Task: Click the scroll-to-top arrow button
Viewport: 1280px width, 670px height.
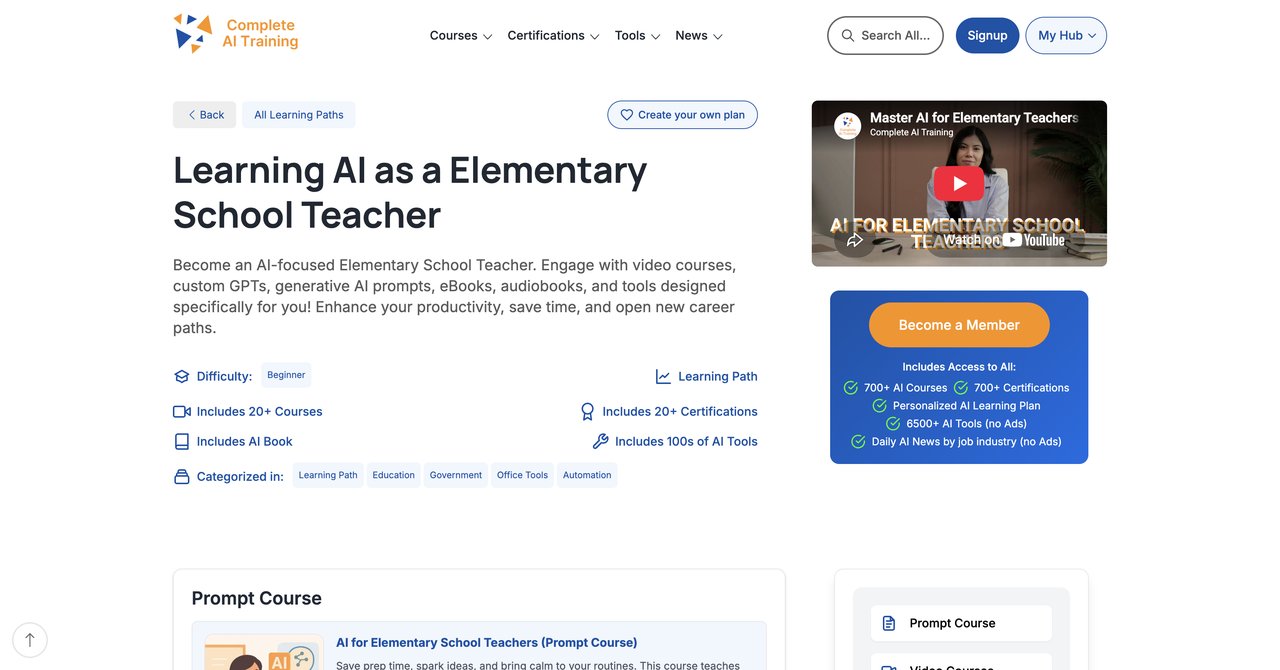Action: (30, 640)
